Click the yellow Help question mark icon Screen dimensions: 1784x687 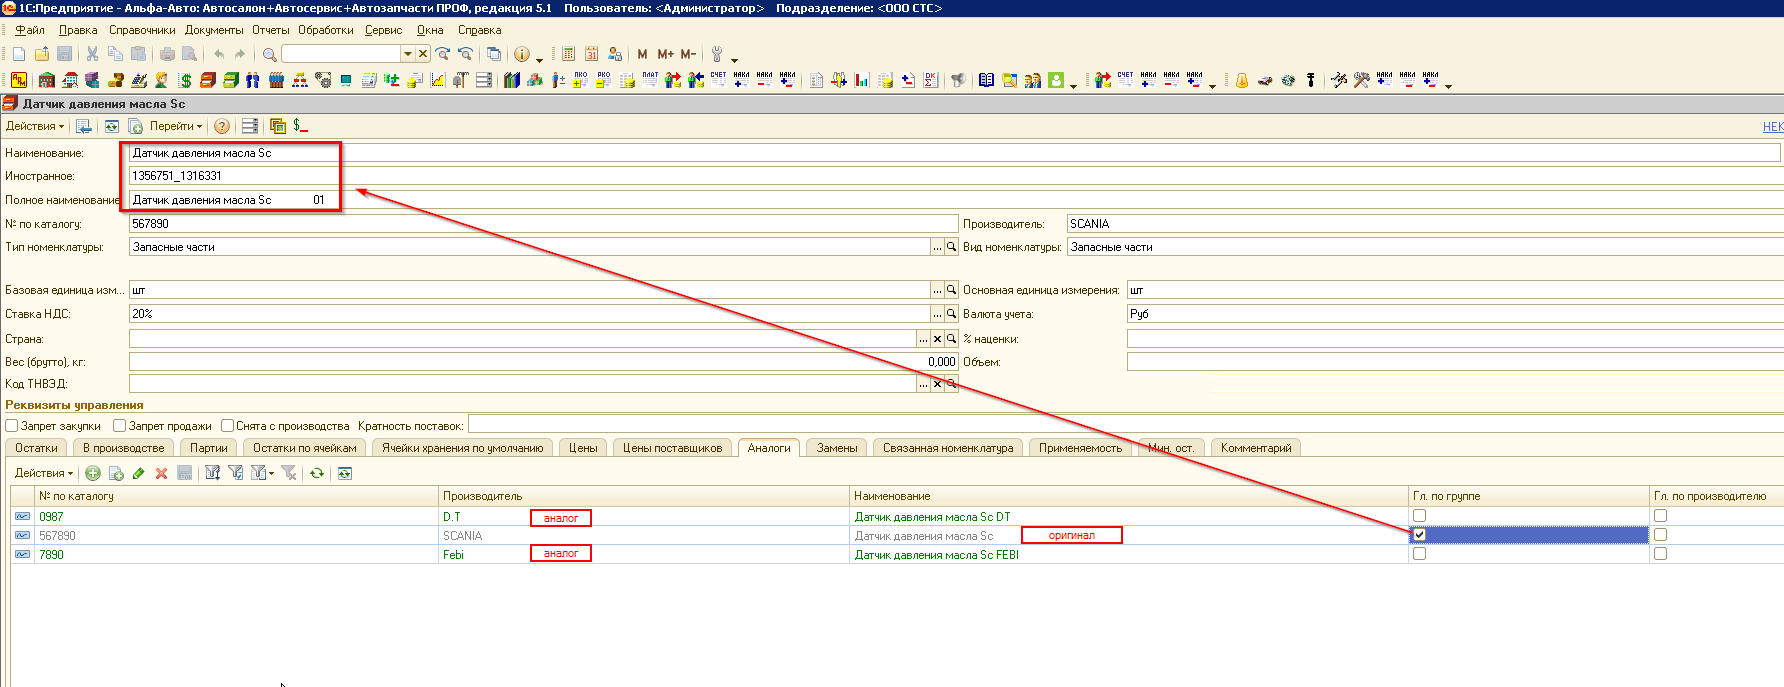222,126
